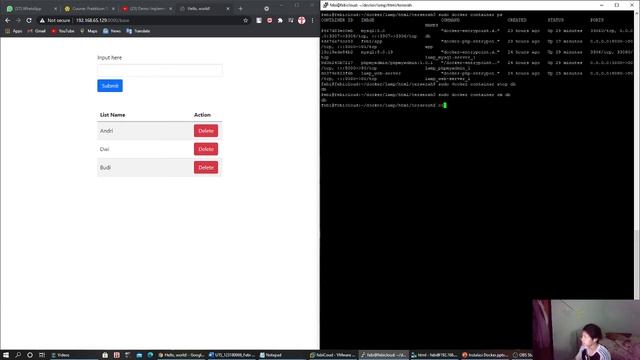Go back in browser history
This screenshot has height=360, width=640.
tap(8, 20)
